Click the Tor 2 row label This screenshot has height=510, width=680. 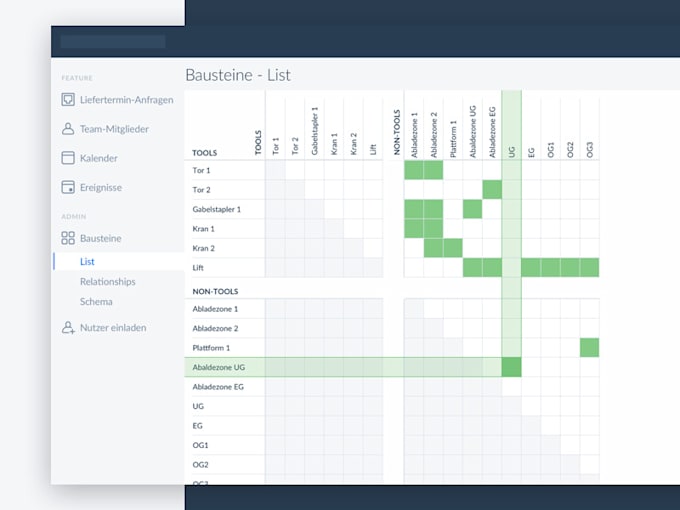(201, 190)
